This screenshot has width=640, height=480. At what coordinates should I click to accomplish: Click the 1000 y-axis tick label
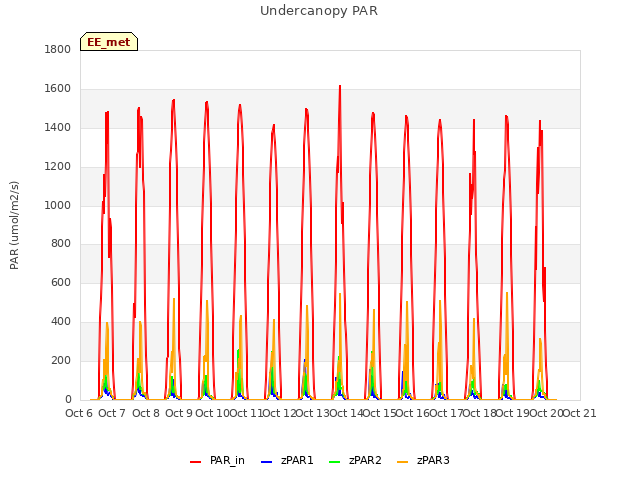pos(58,205)
